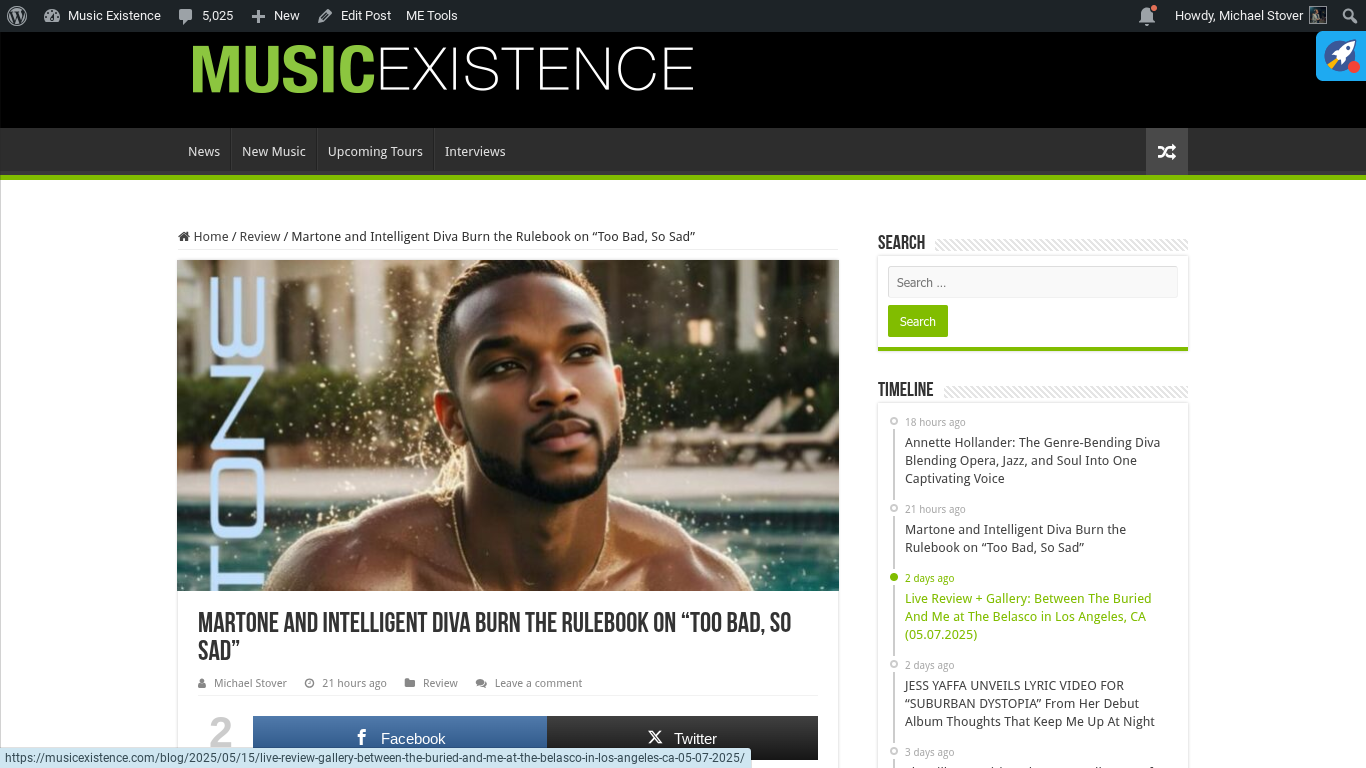Click the random article shuffle icon
The width and height of the screenshot is (1366, 768).
tap(1167, 152)
